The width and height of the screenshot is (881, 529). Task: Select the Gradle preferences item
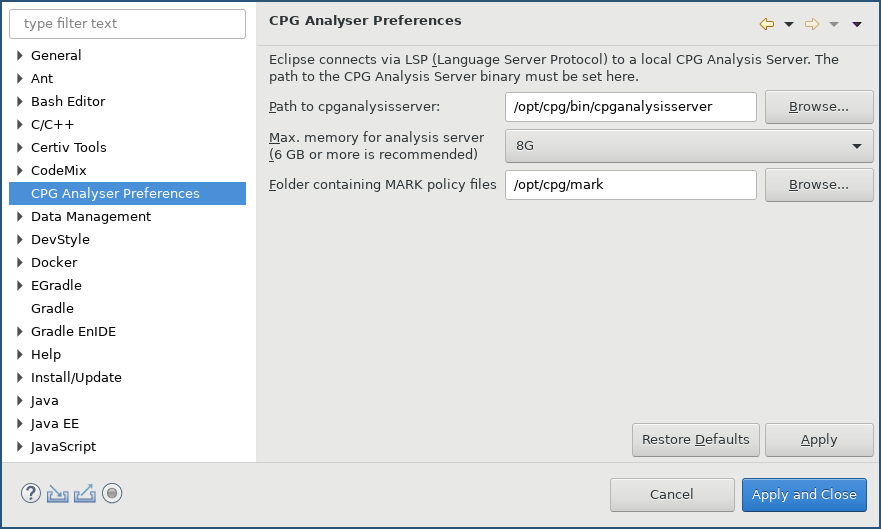[x=52, y=309]
